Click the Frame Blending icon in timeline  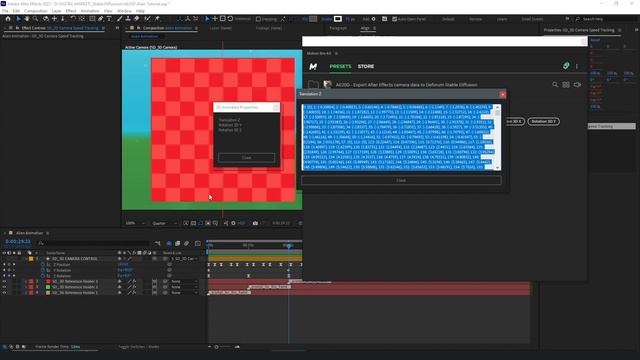click(178, 243)
